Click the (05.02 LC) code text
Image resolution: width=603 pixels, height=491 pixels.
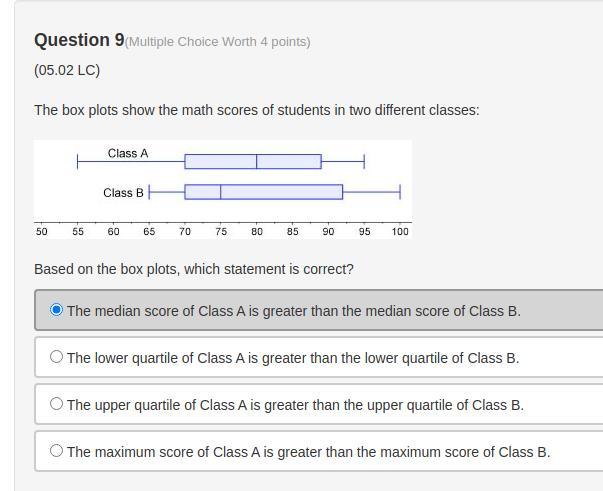[x=67, y=71]
